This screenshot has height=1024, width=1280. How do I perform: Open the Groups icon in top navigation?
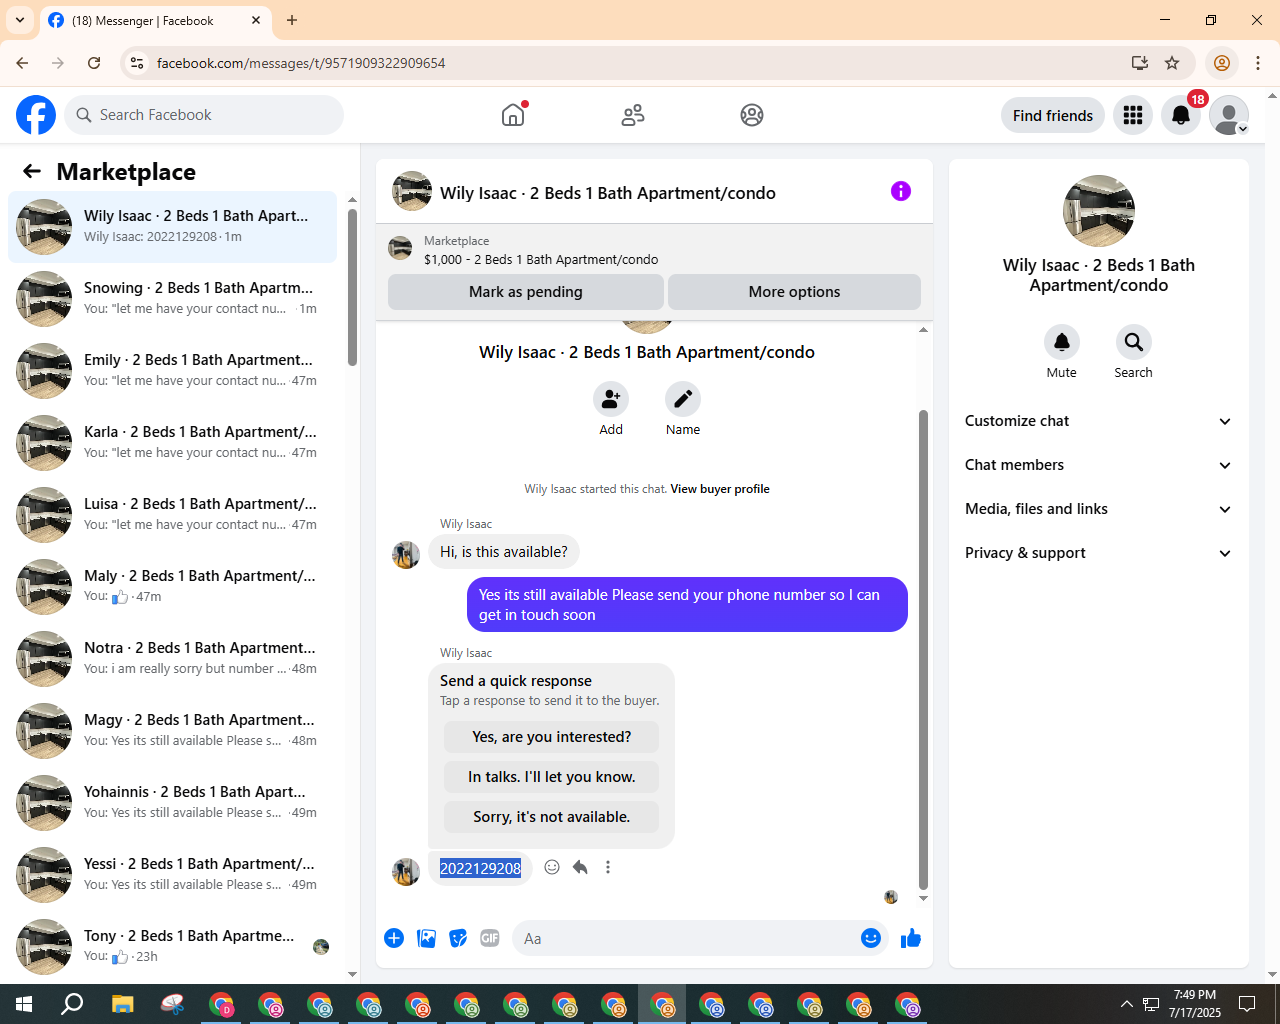pos(752,115)
